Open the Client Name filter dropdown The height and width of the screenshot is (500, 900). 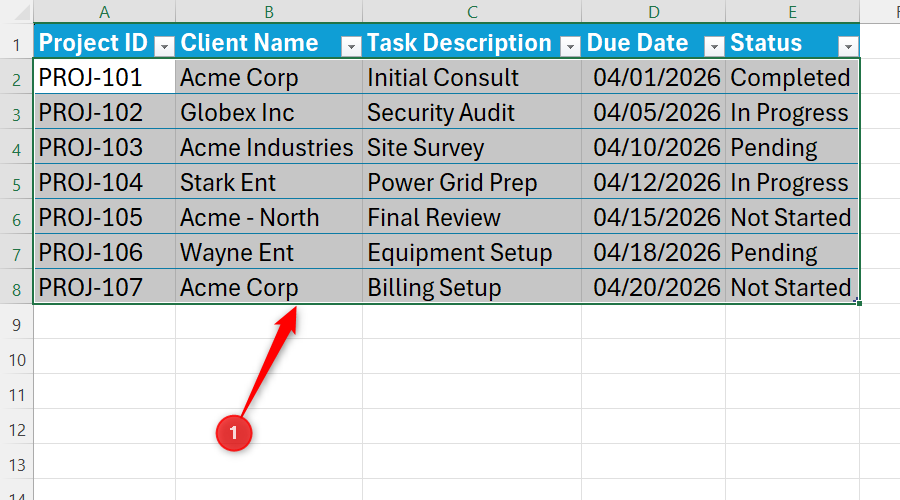[351, 46]
